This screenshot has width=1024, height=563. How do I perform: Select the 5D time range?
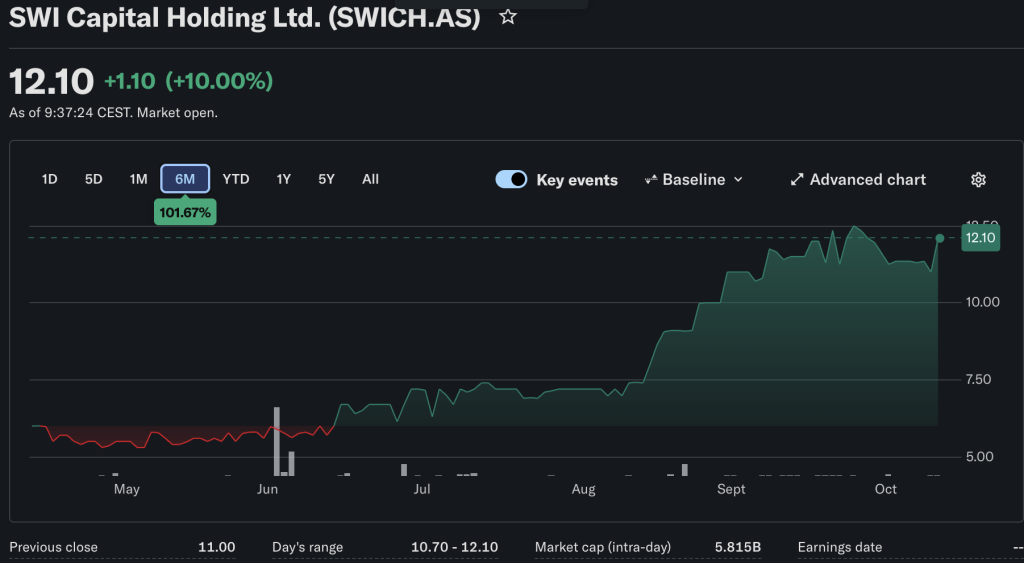(93, 179)
